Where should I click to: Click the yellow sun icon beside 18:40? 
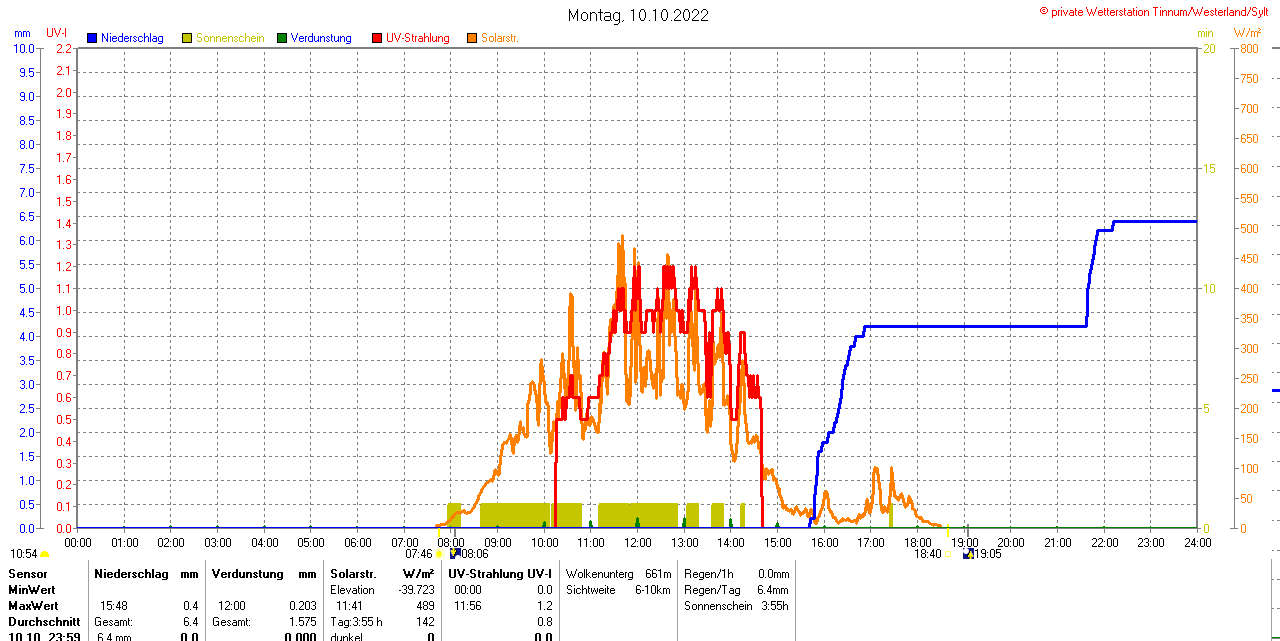[950, 554]
